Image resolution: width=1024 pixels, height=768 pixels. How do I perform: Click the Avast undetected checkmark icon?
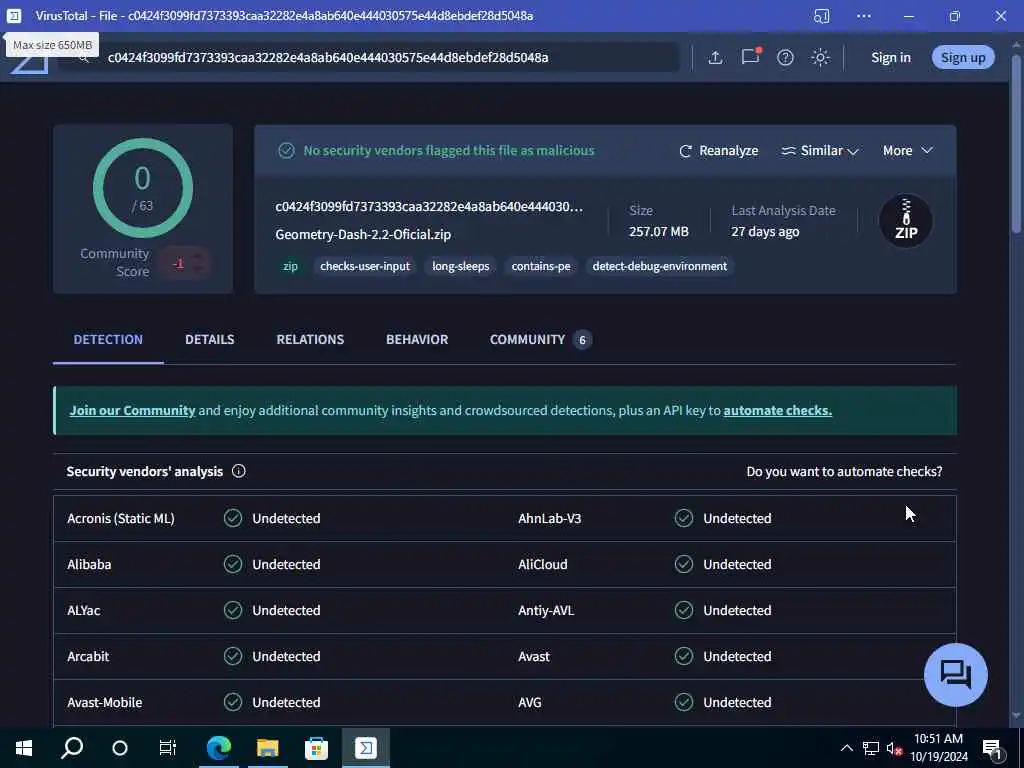[684, 656]
